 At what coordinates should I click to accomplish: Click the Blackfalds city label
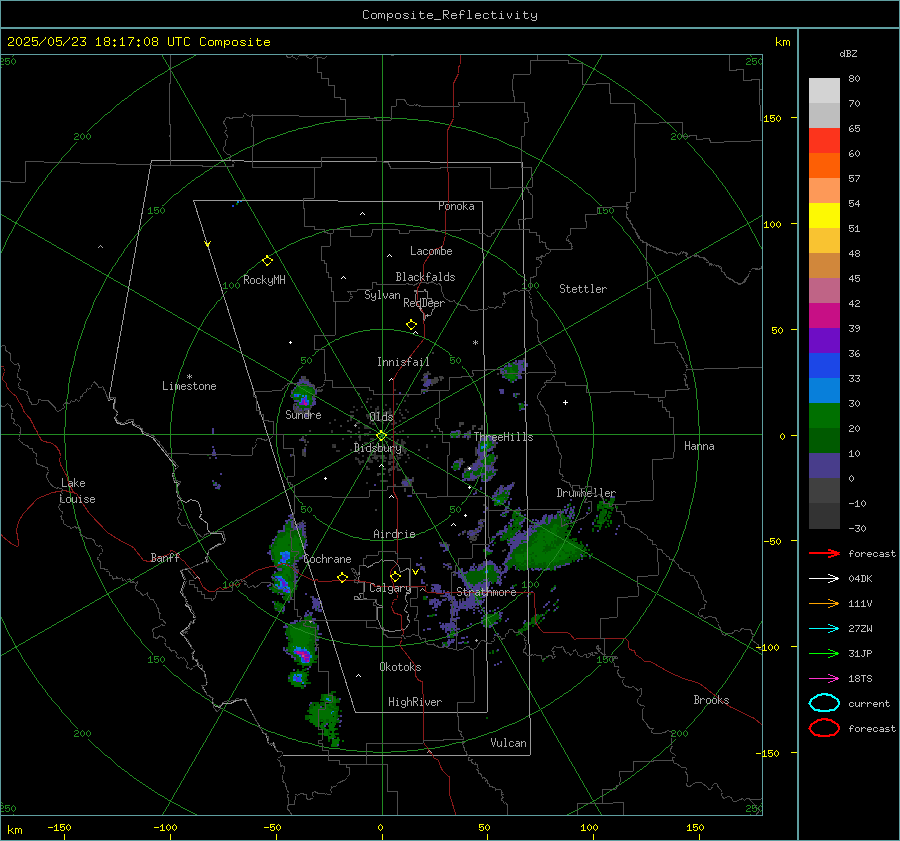(x=425, y=277)
